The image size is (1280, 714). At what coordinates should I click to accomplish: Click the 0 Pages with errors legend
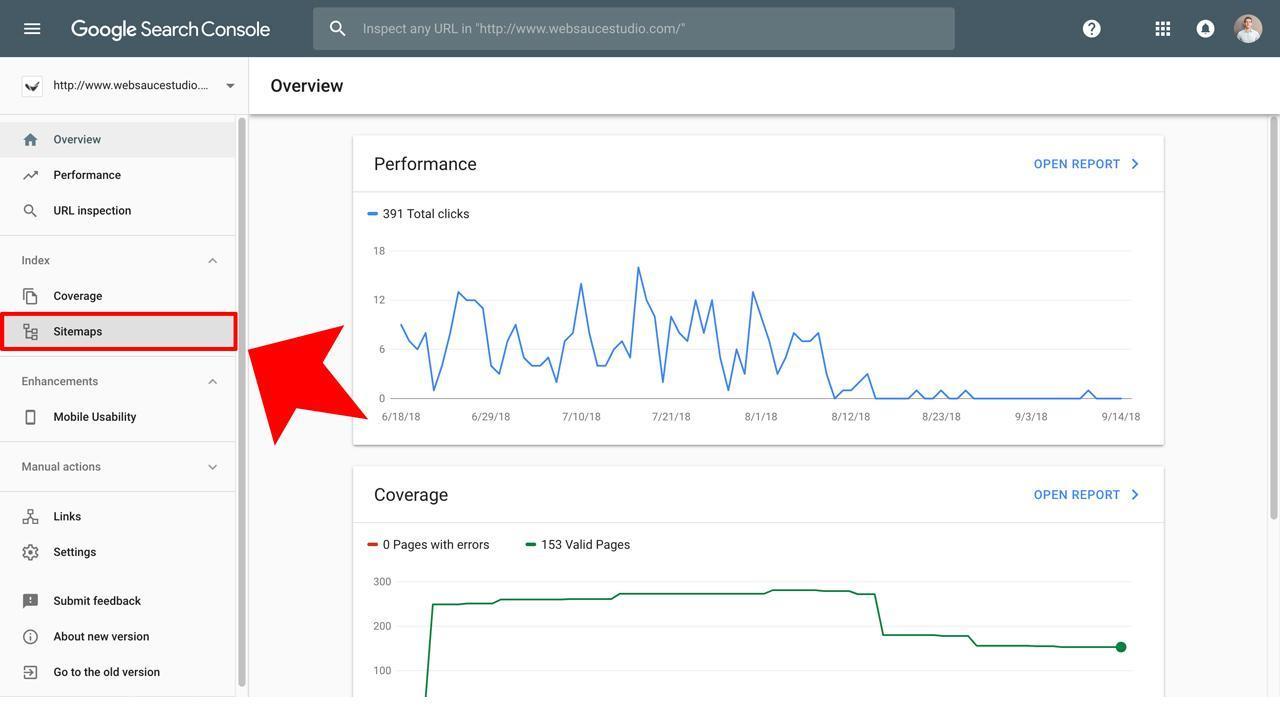[428, 545]
